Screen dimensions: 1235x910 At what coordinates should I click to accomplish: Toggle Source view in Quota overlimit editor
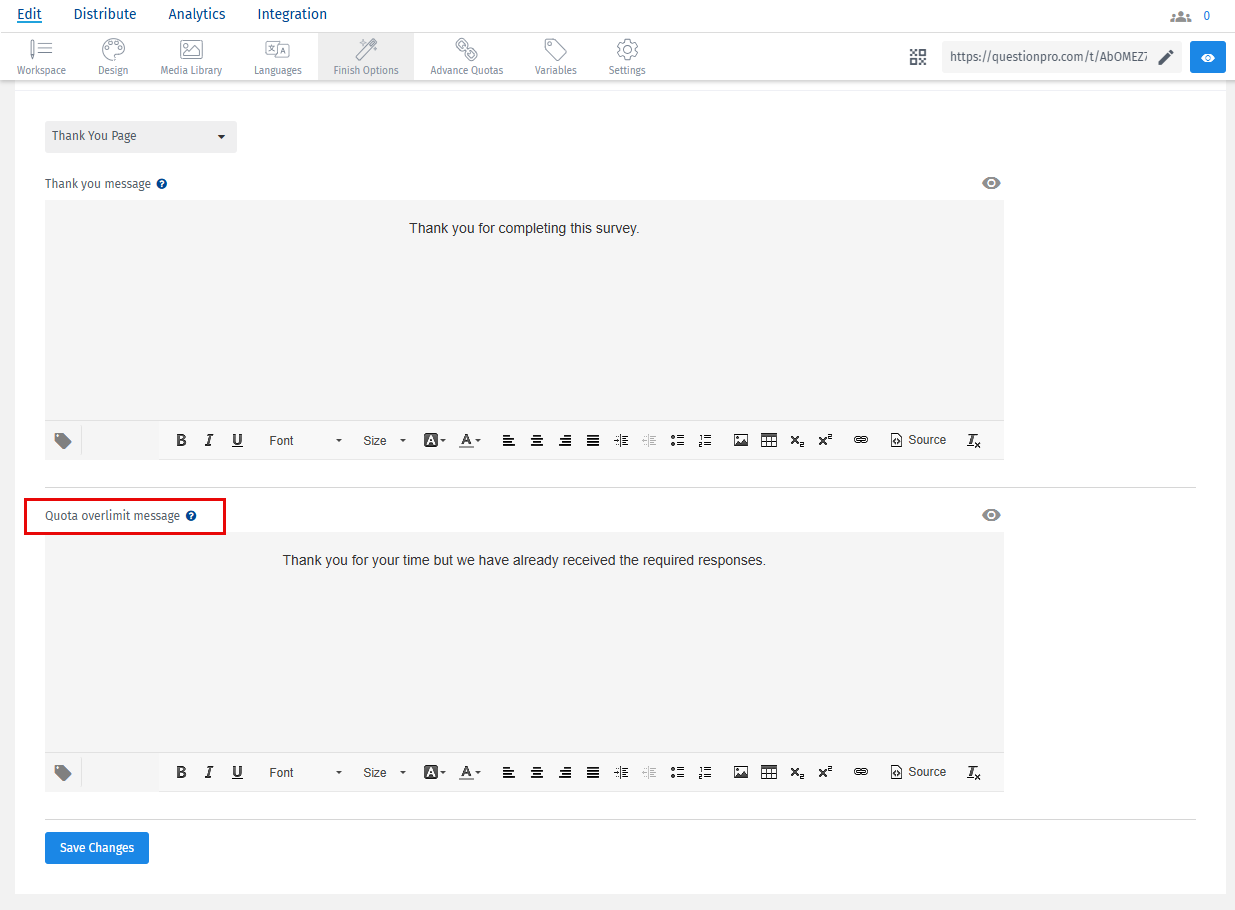tap(918, 772)
